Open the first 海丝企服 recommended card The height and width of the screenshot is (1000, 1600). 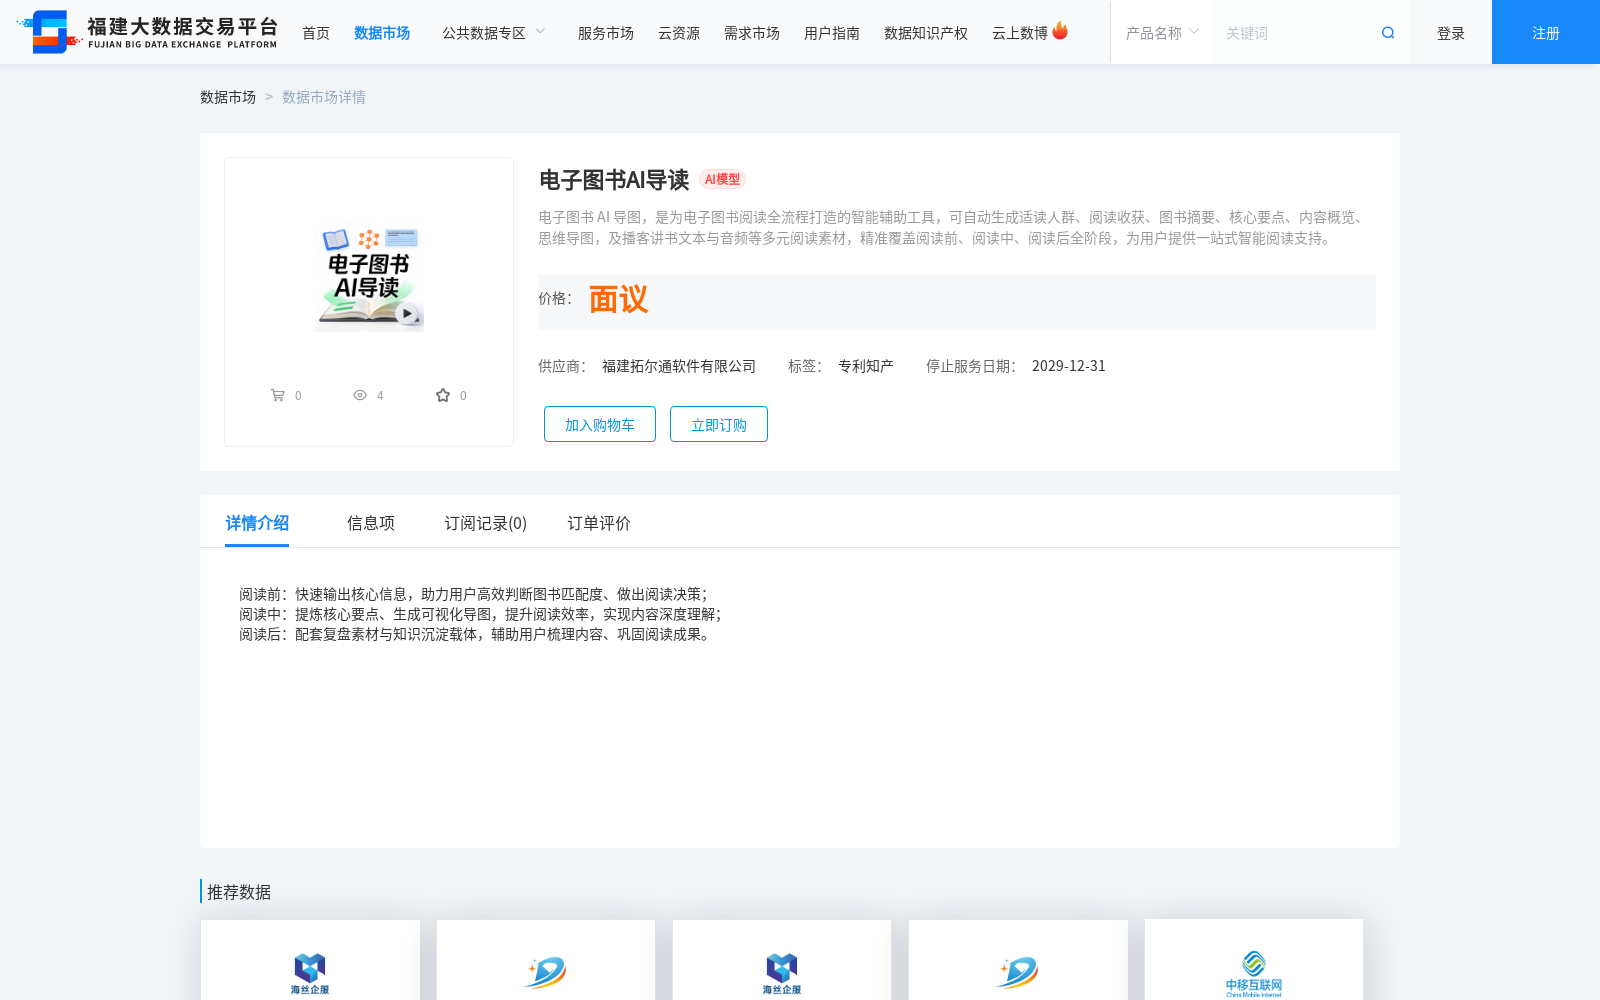(310, 960)
